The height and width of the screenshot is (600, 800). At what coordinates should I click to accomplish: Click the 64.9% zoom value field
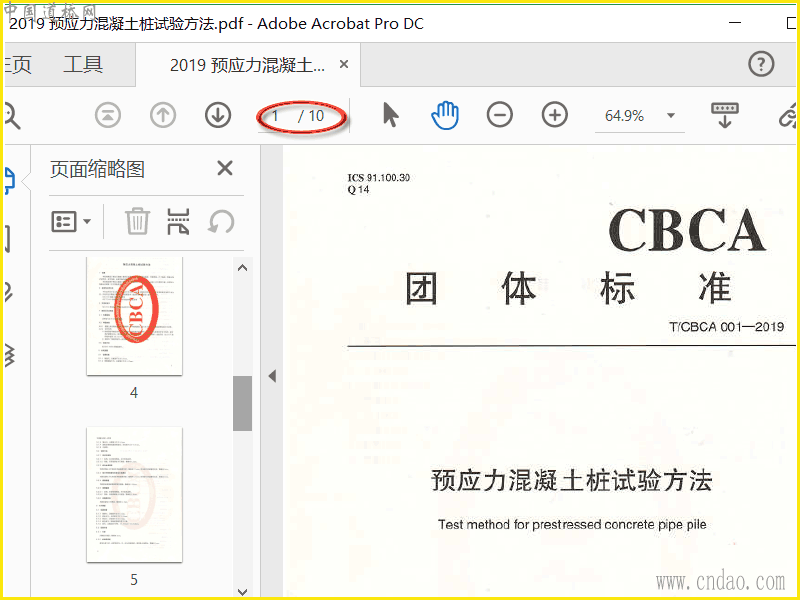tap(624, 116)
